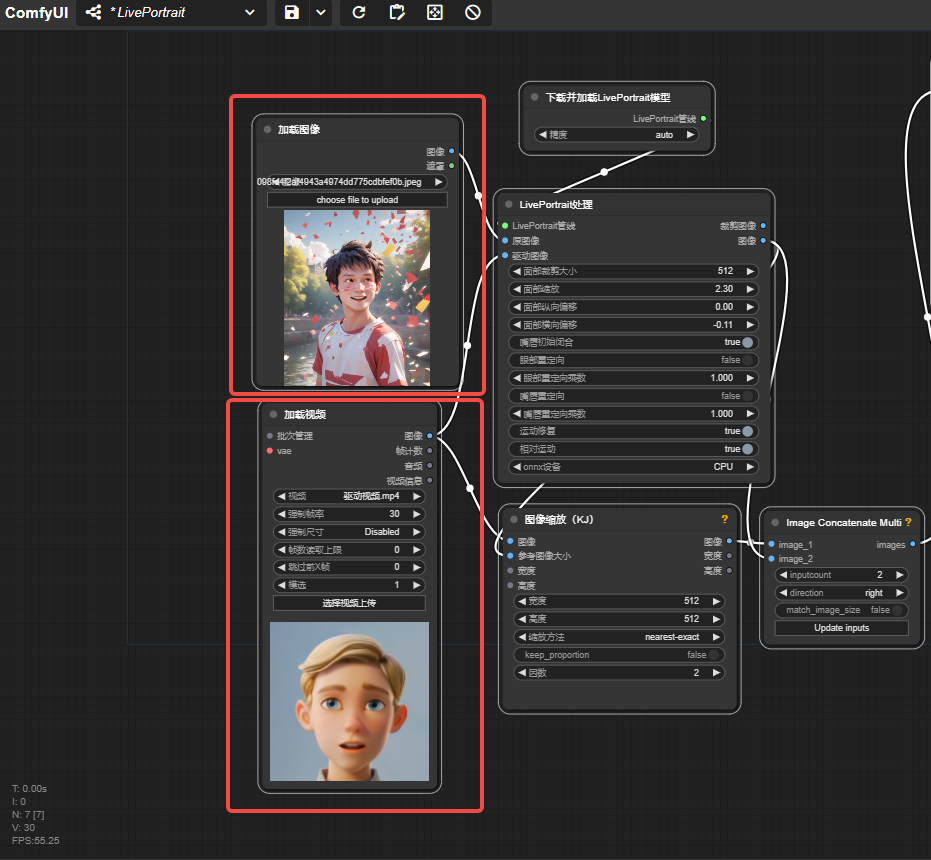Click the boy portrait thumbnail in 加载图像
931x860 pixels.
click(357, 298)
